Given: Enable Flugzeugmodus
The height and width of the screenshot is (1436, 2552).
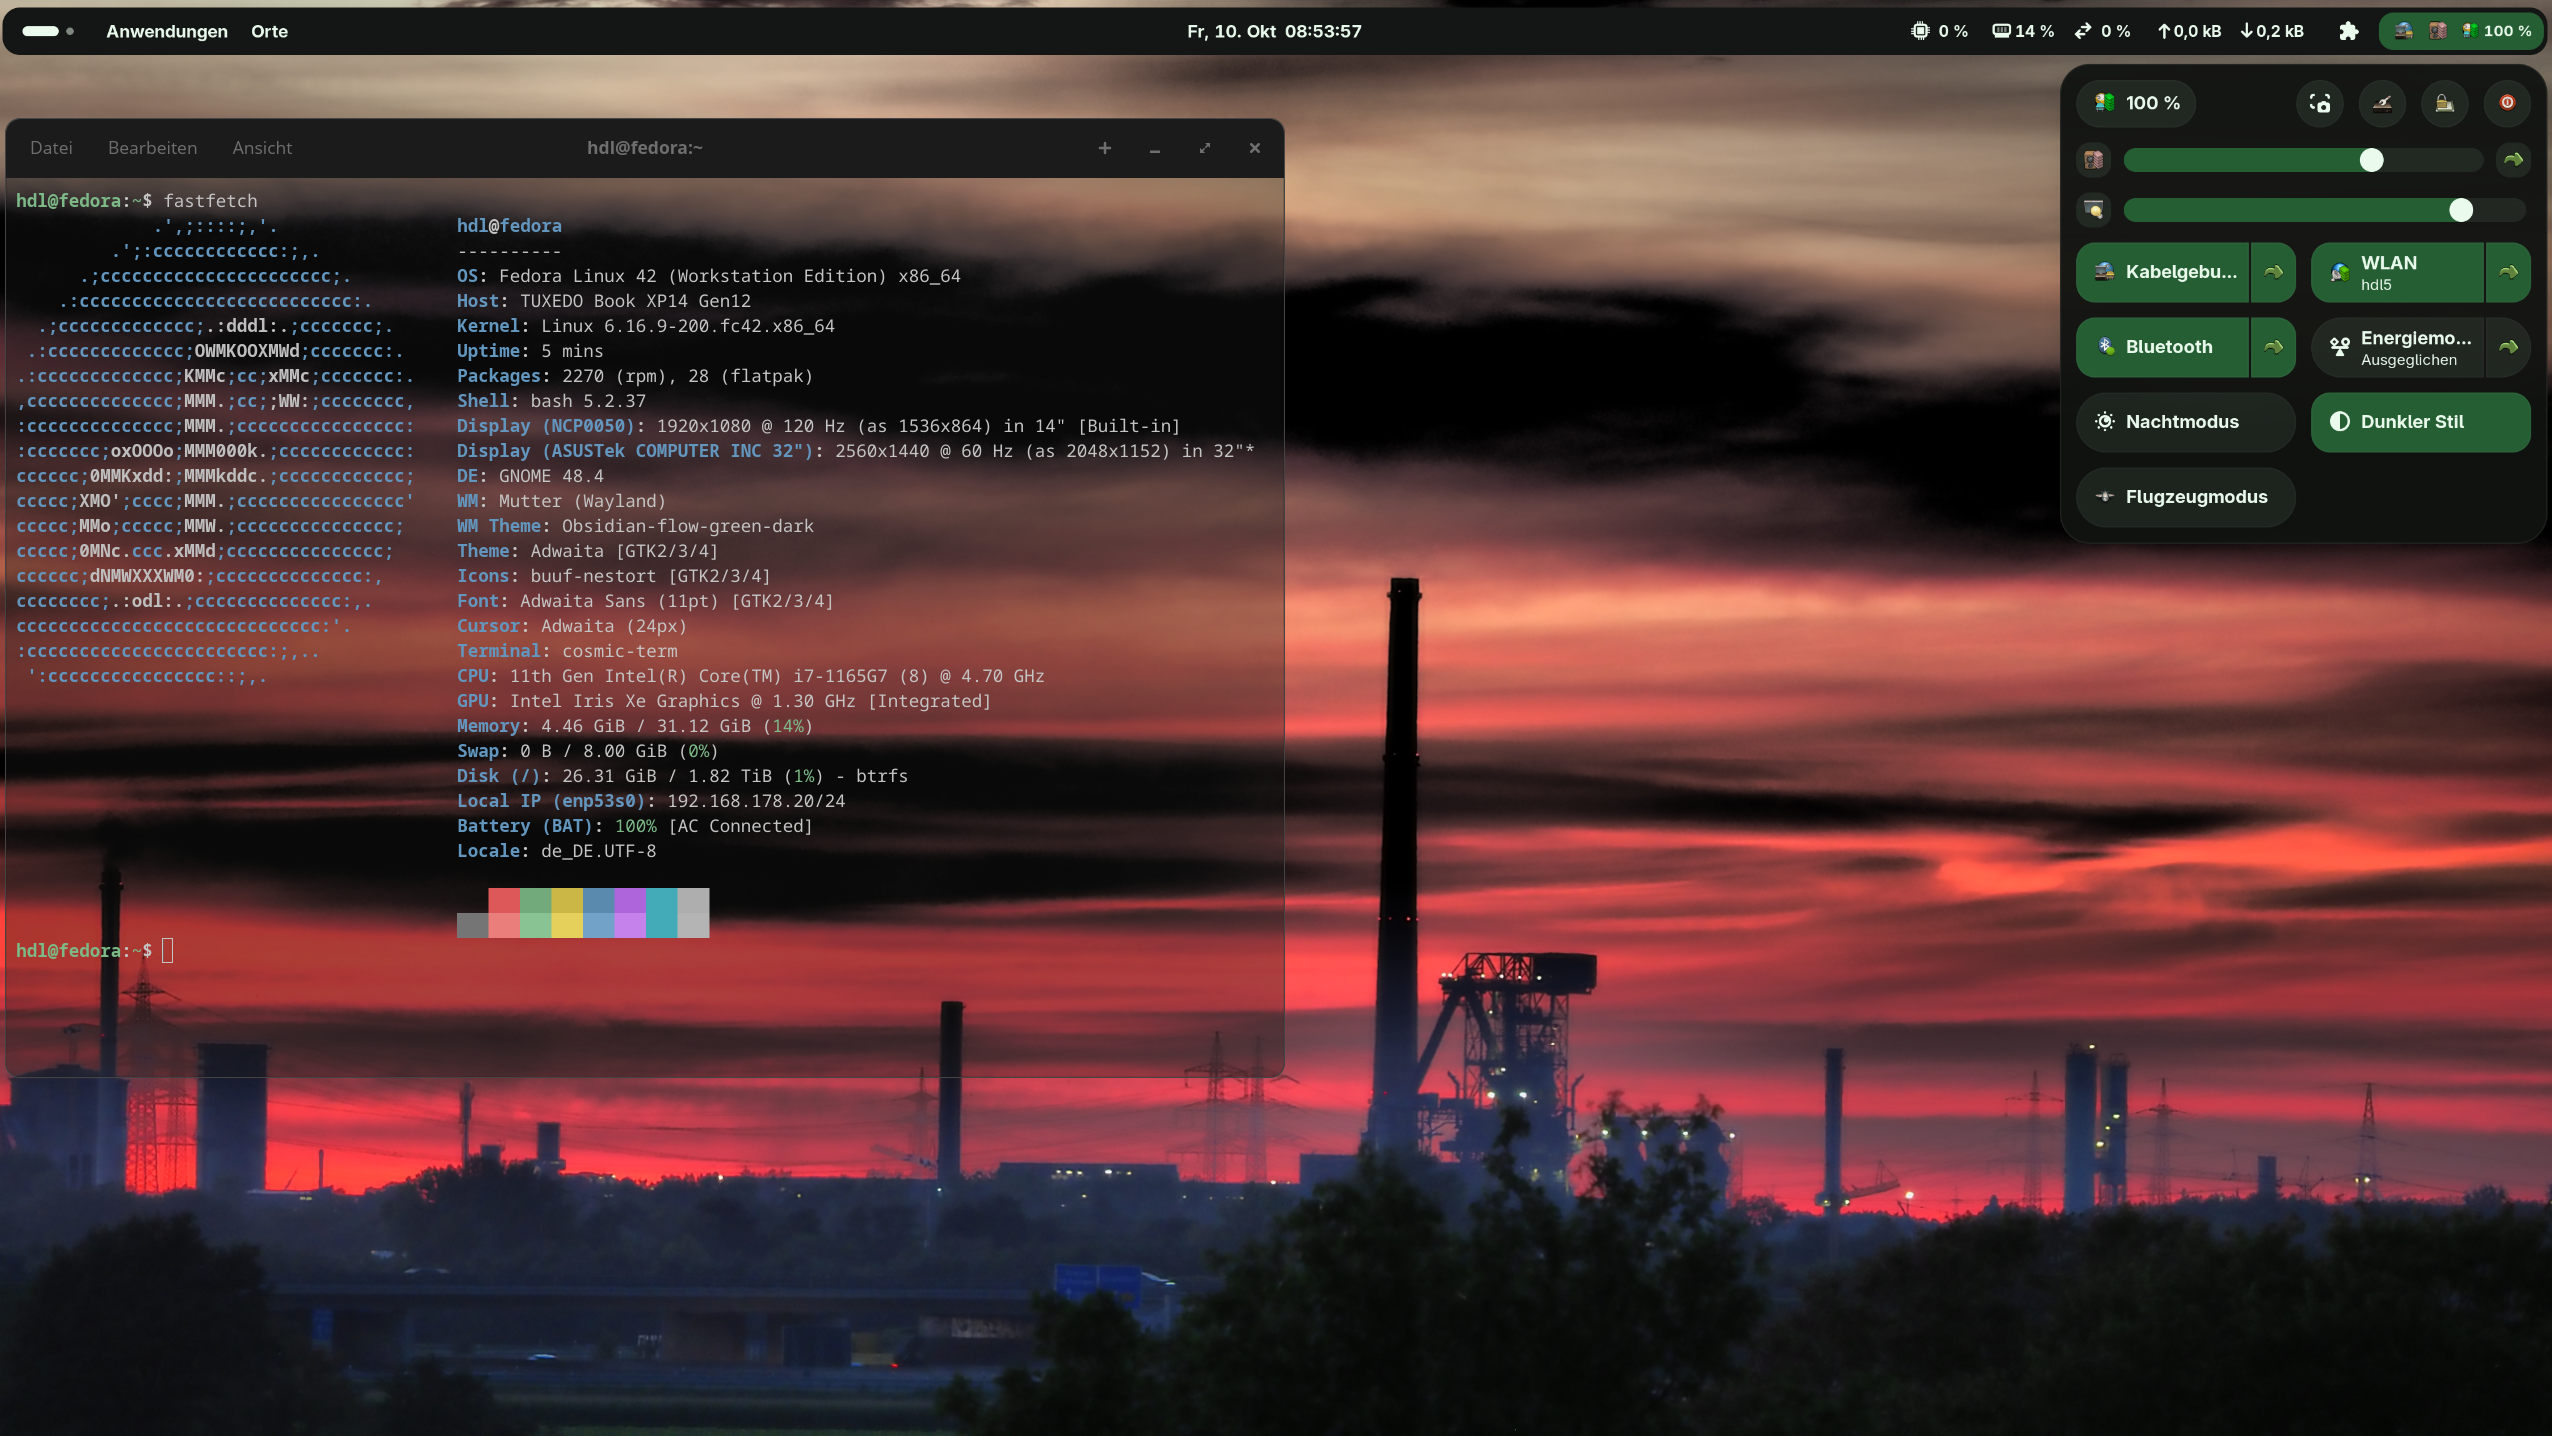Looking at the screenshot, I should click(2185, 497).
